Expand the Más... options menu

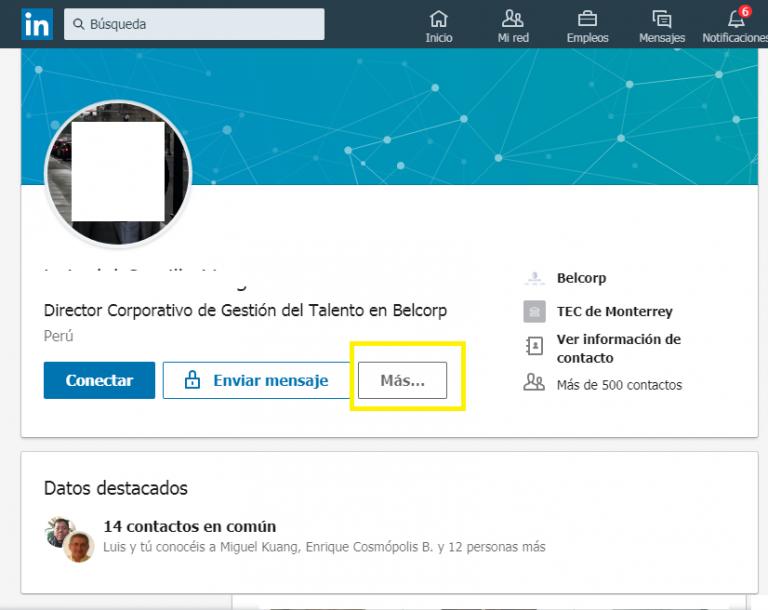pos(402,380)
